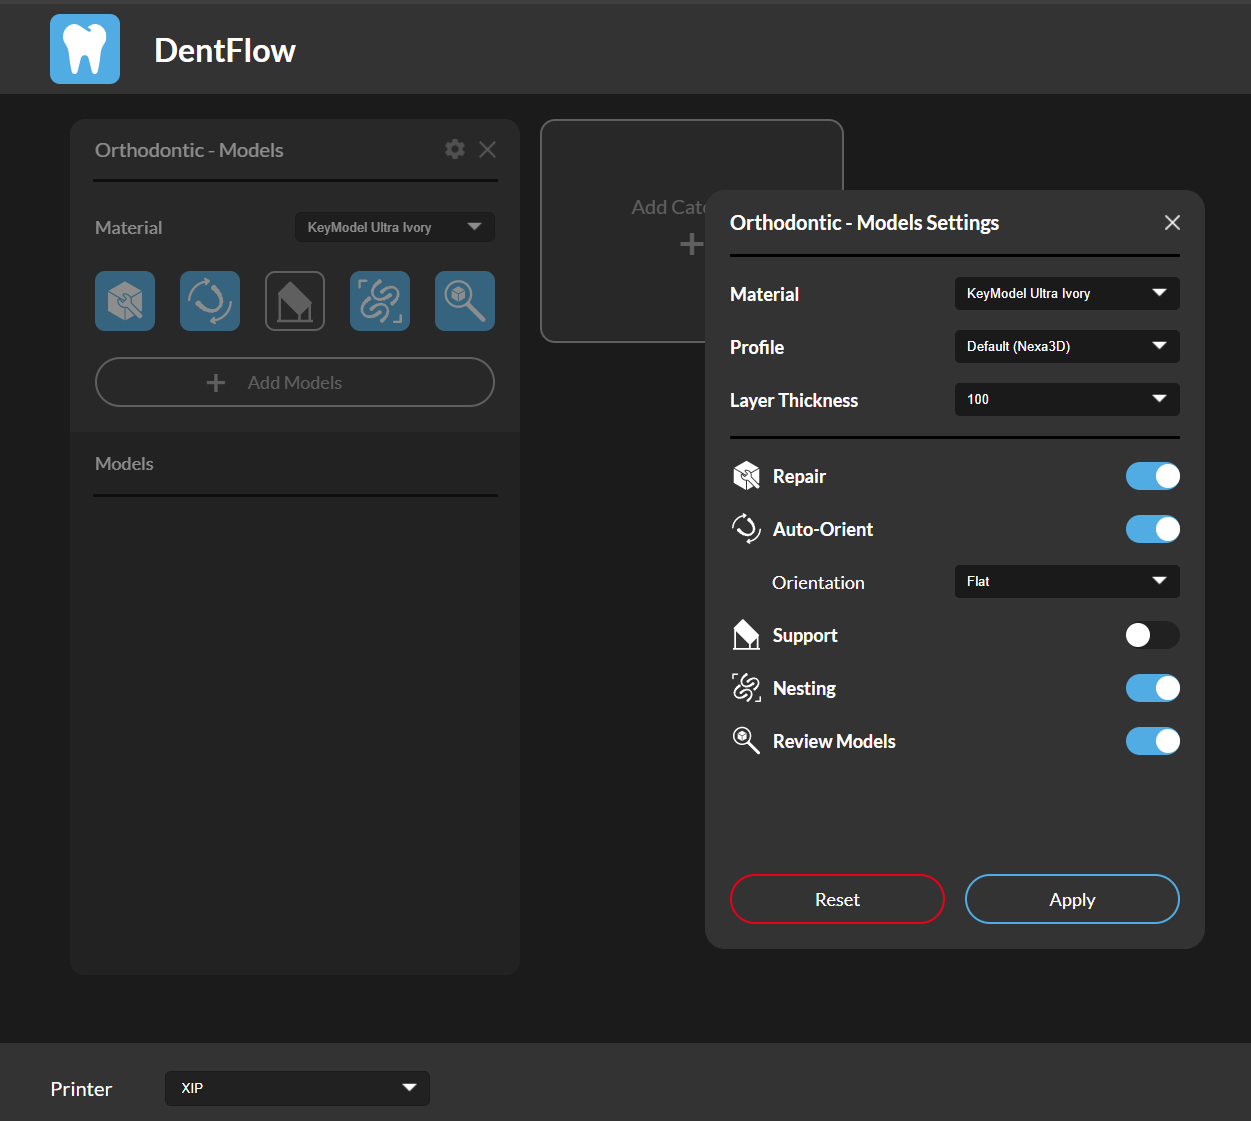This screenshot has width=1251, height=1121.
Task: Select the Nesting chain-link icon
Action: point(379,300)
